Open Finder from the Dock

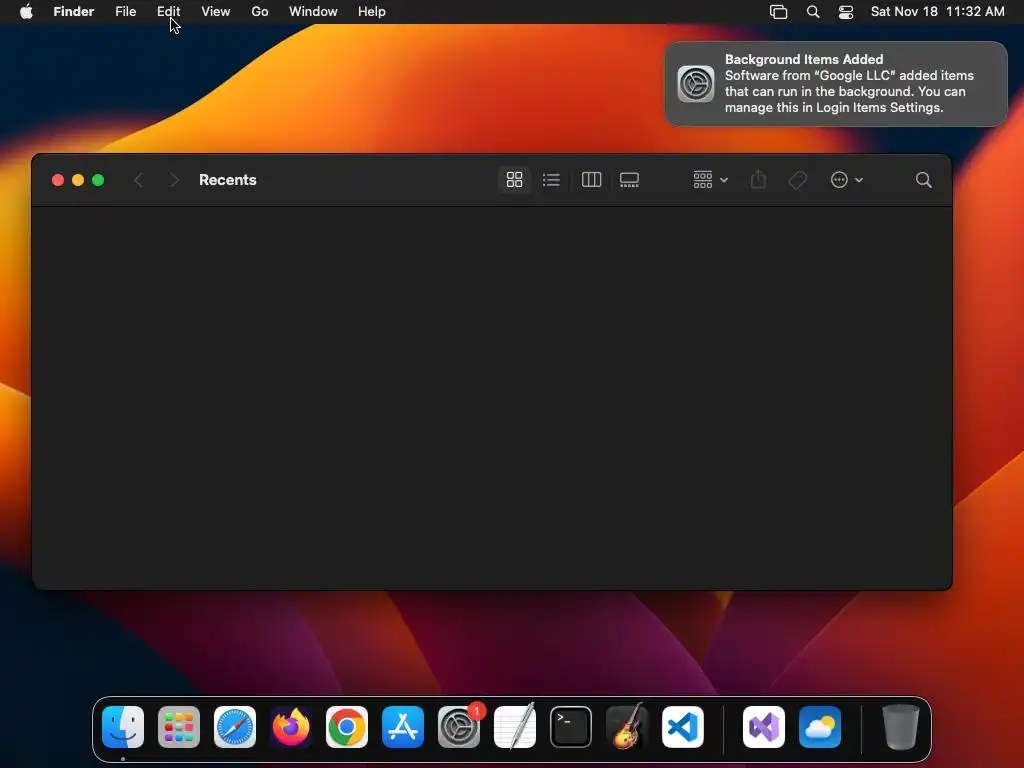click(x=123, y=727)
